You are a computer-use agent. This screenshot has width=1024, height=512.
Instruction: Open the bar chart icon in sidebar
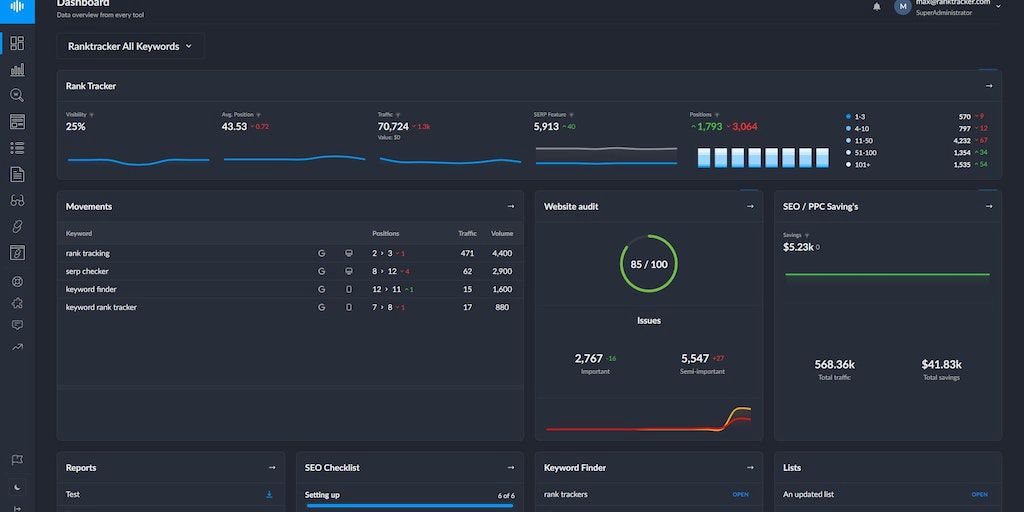(17, 70)
